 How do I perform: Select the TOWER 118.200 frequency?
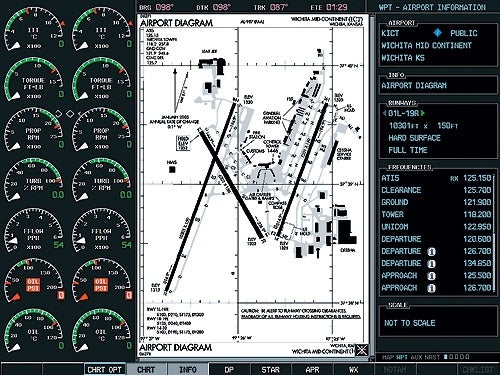pos(436,215)
